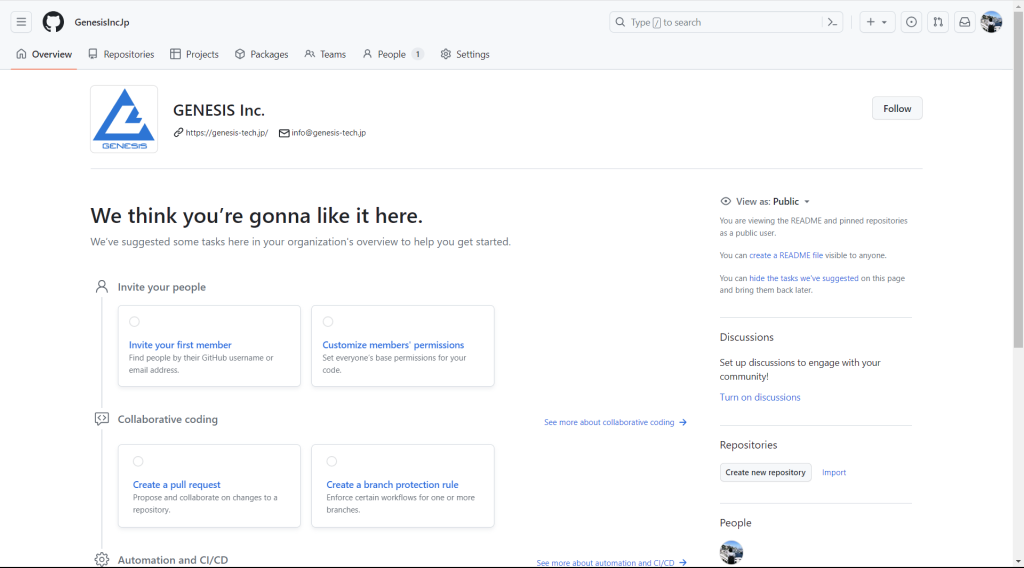
Task: Open the notifications inbox icon
Action: pos(964,22)
